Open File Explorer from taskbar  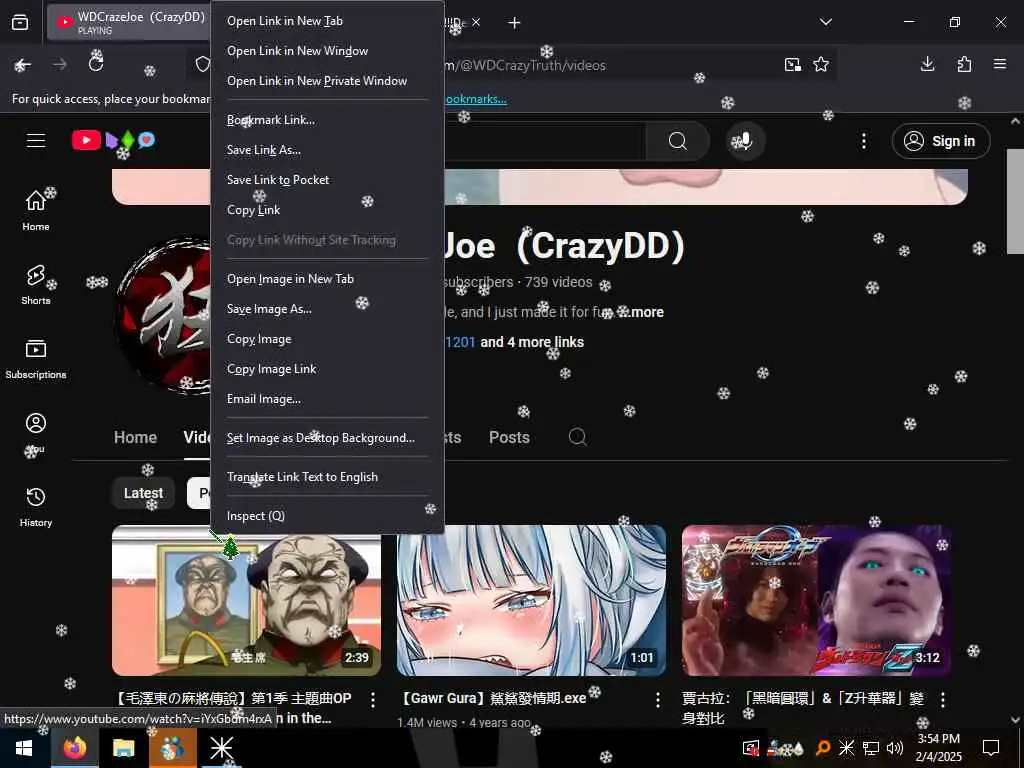(x=123, y=748)
